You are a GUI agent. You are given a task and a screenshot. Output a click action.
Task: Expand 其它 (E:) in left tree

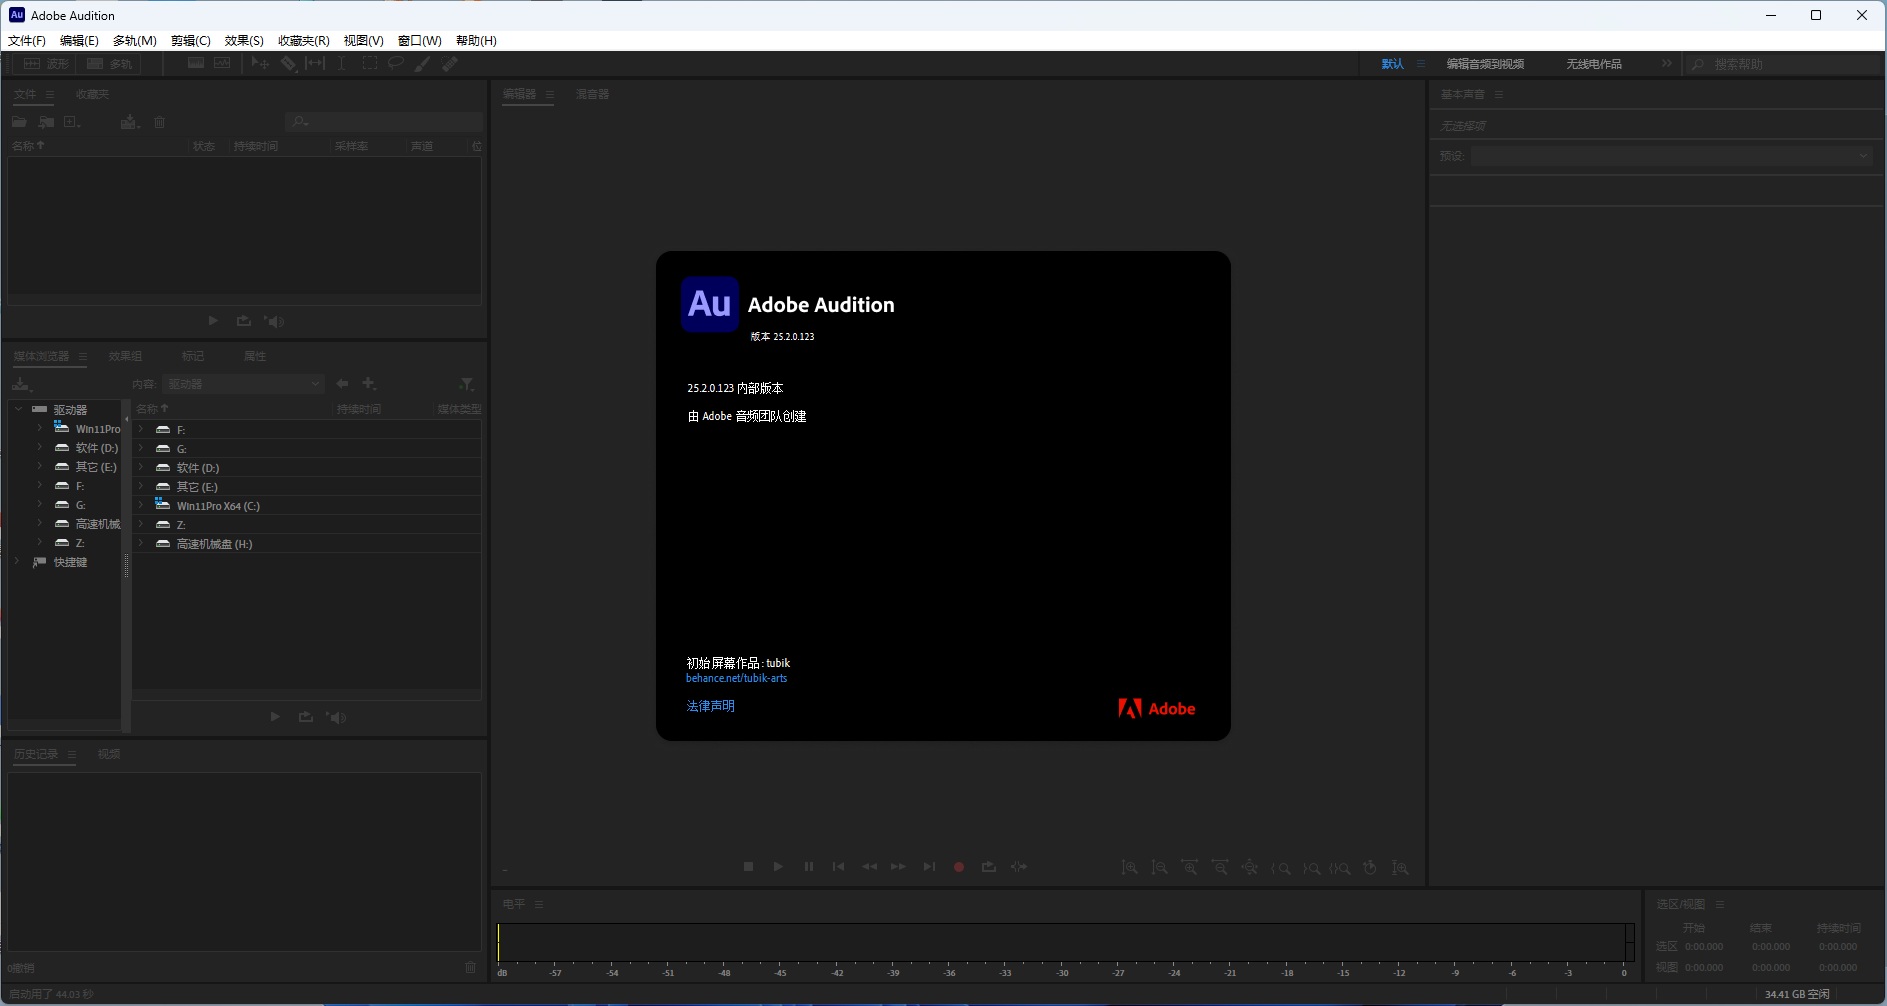click(40, 466)
